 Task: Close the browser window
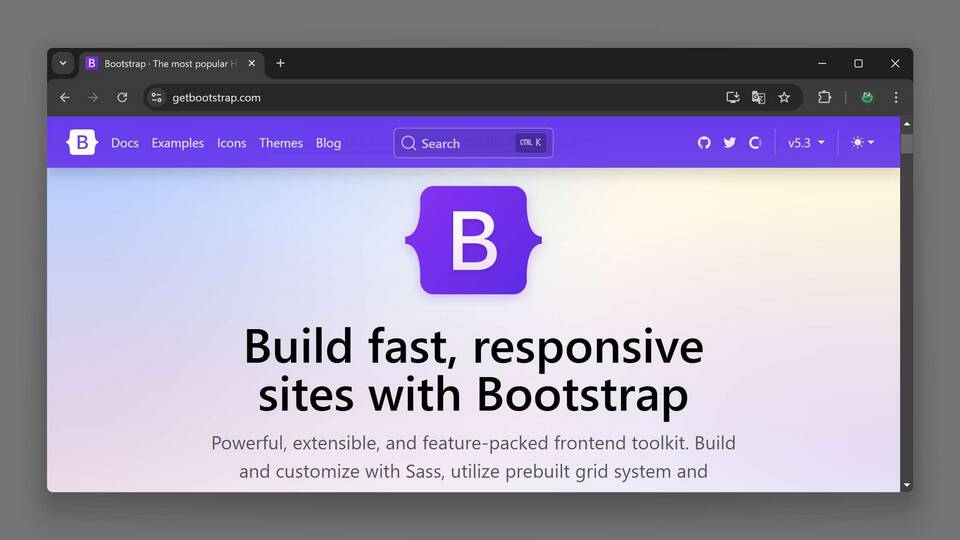[895, 63]
